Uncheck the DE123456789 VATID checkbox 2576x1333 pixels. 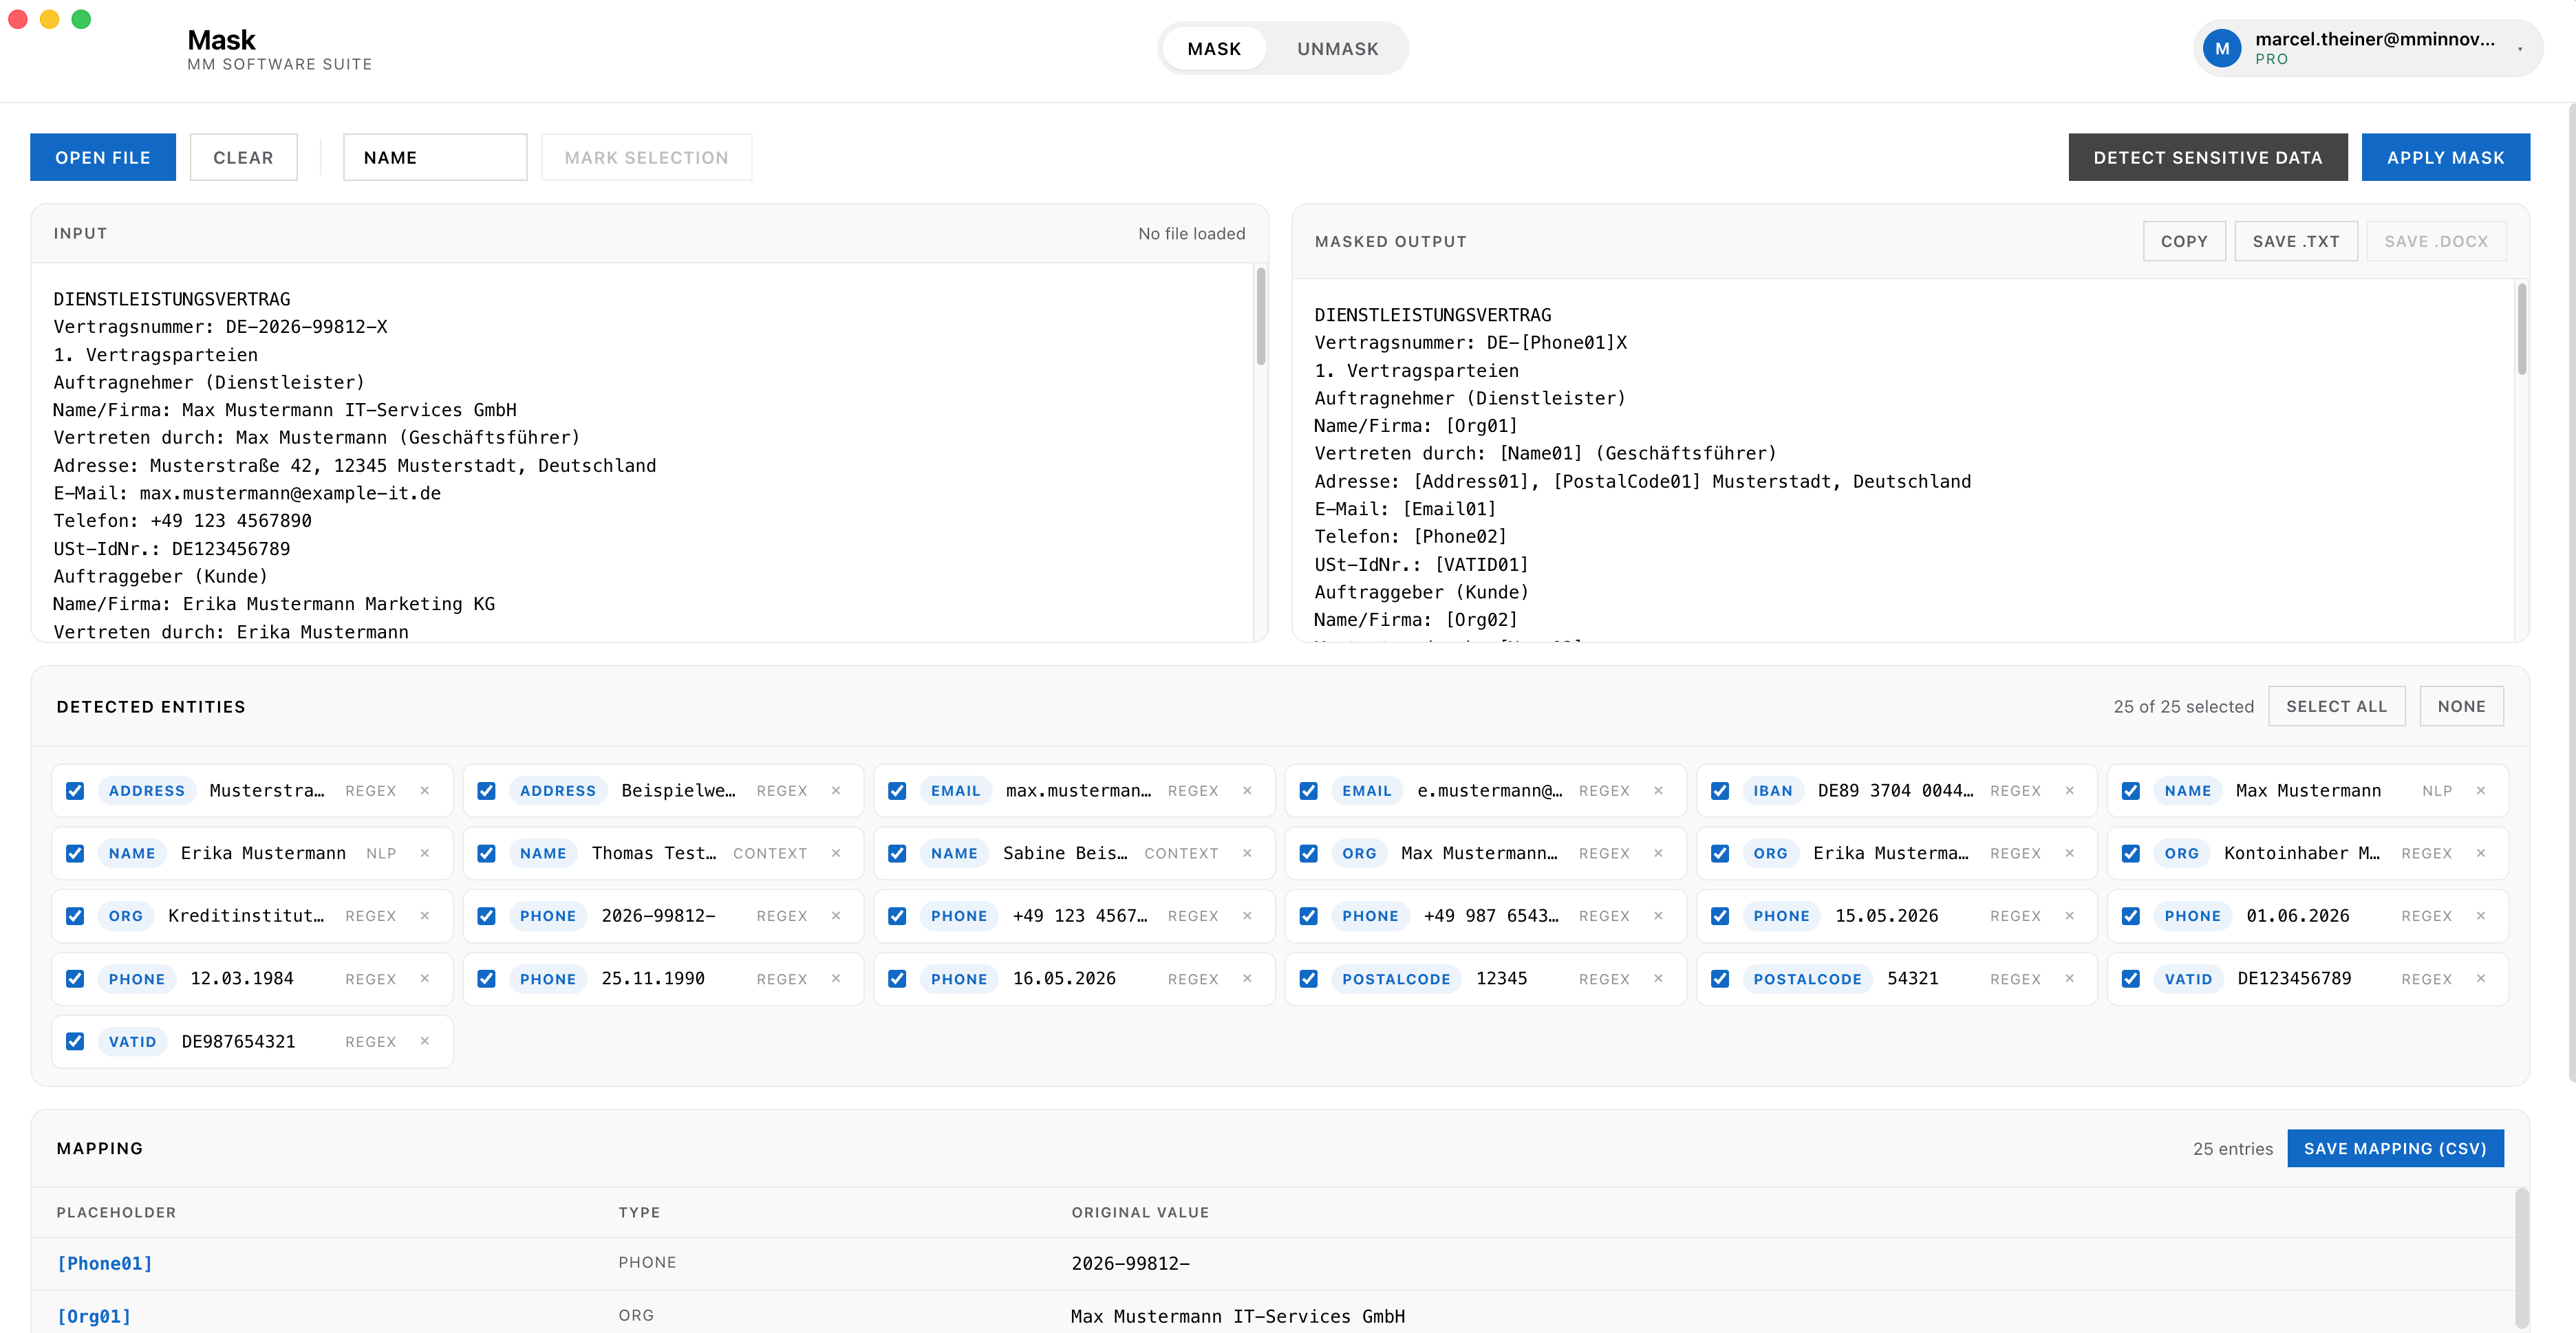click(x=2130, y=978)
